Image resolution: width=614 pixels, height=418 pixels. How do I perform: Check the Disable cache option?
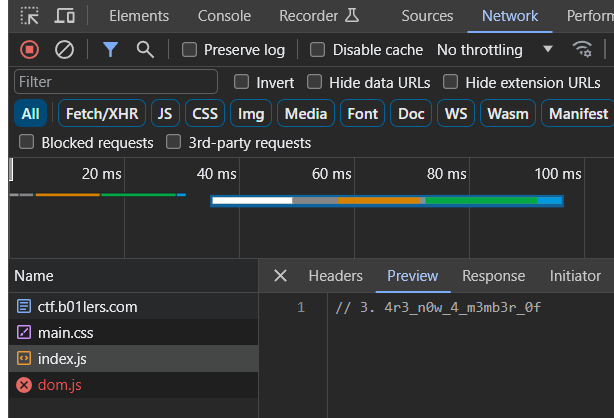(317, 50)
